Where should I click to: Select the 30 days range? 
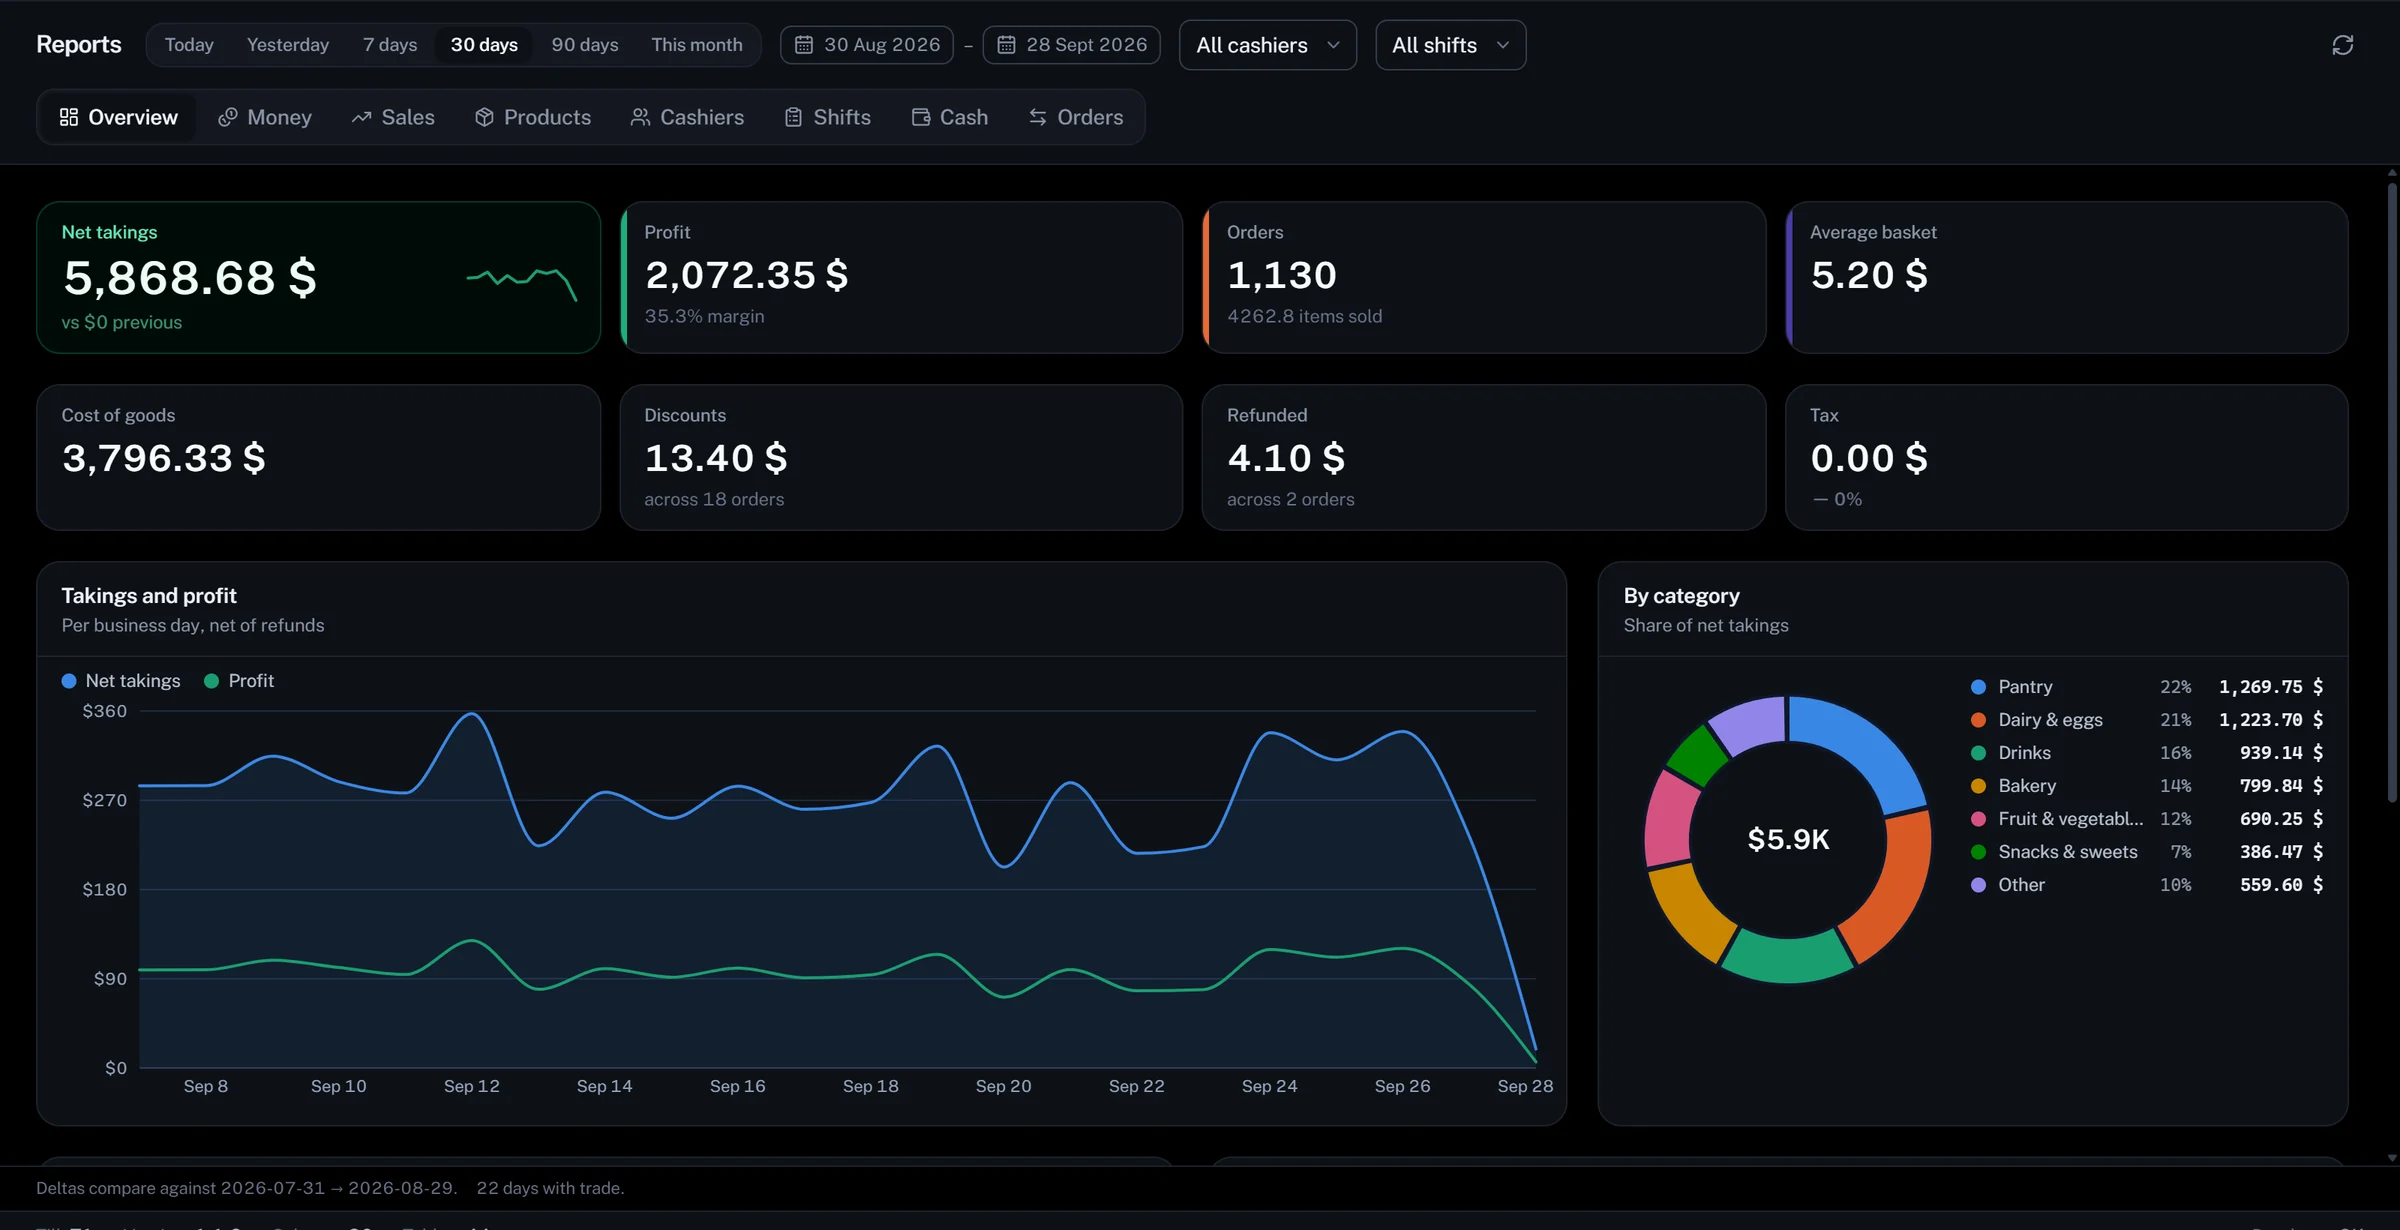[x=484, y=45]
